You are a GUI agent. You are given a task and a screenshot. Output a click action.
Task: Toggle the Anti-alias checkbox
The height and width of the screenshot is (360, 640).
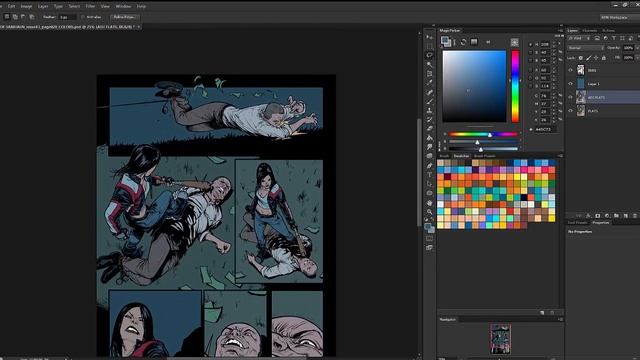coord(83,17)
